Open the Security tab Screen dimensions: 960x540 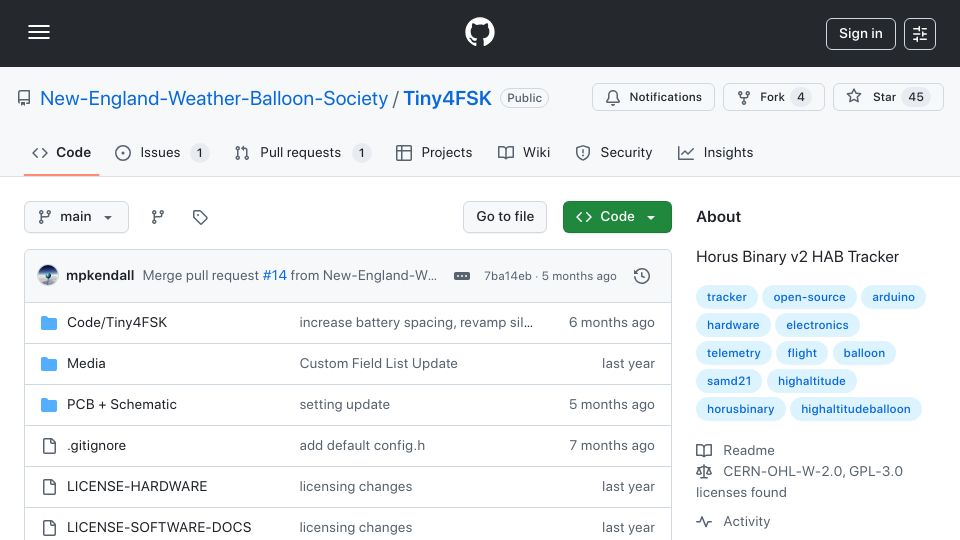point(613,152)
